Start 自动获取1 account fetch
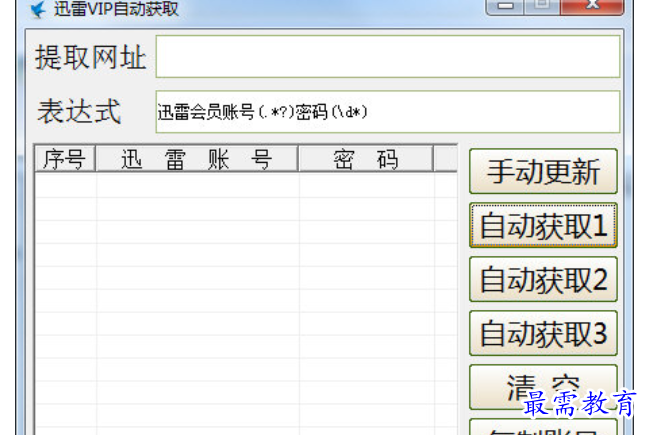 pos(543,225)
